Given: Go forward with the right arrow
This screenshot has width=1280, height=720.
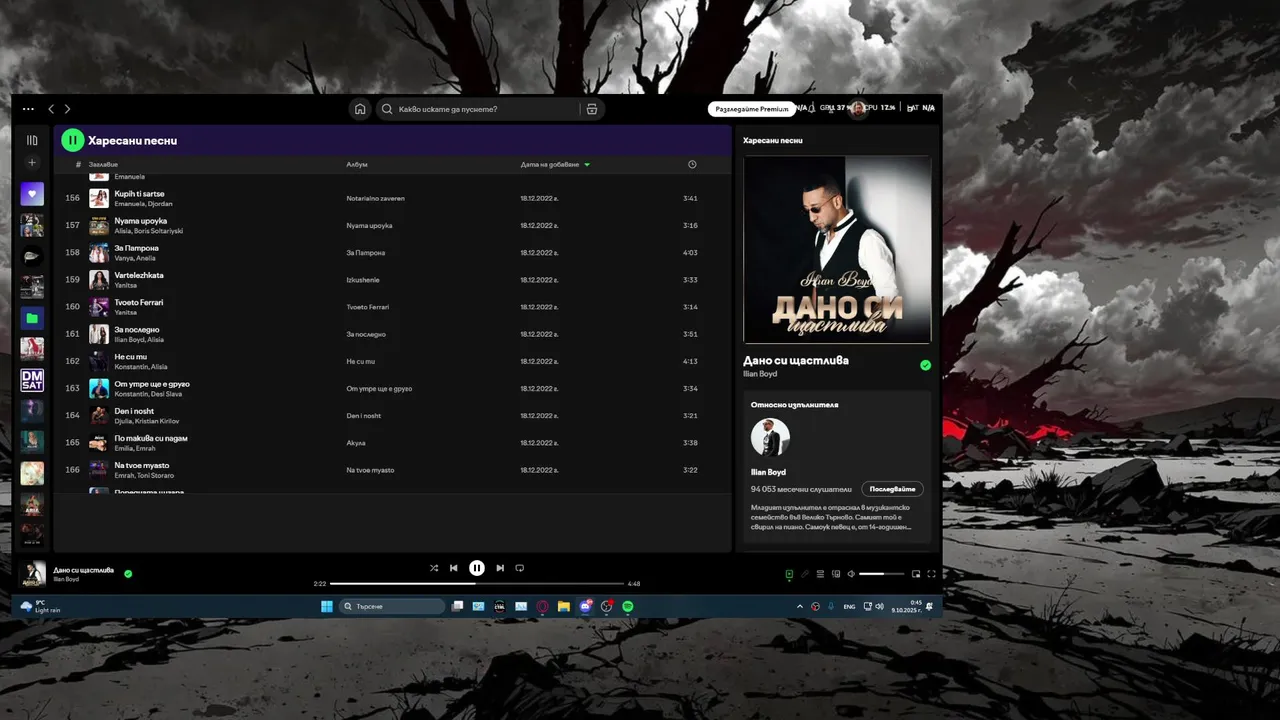Looking at the screenshot, I should click(x=67, y=109).
